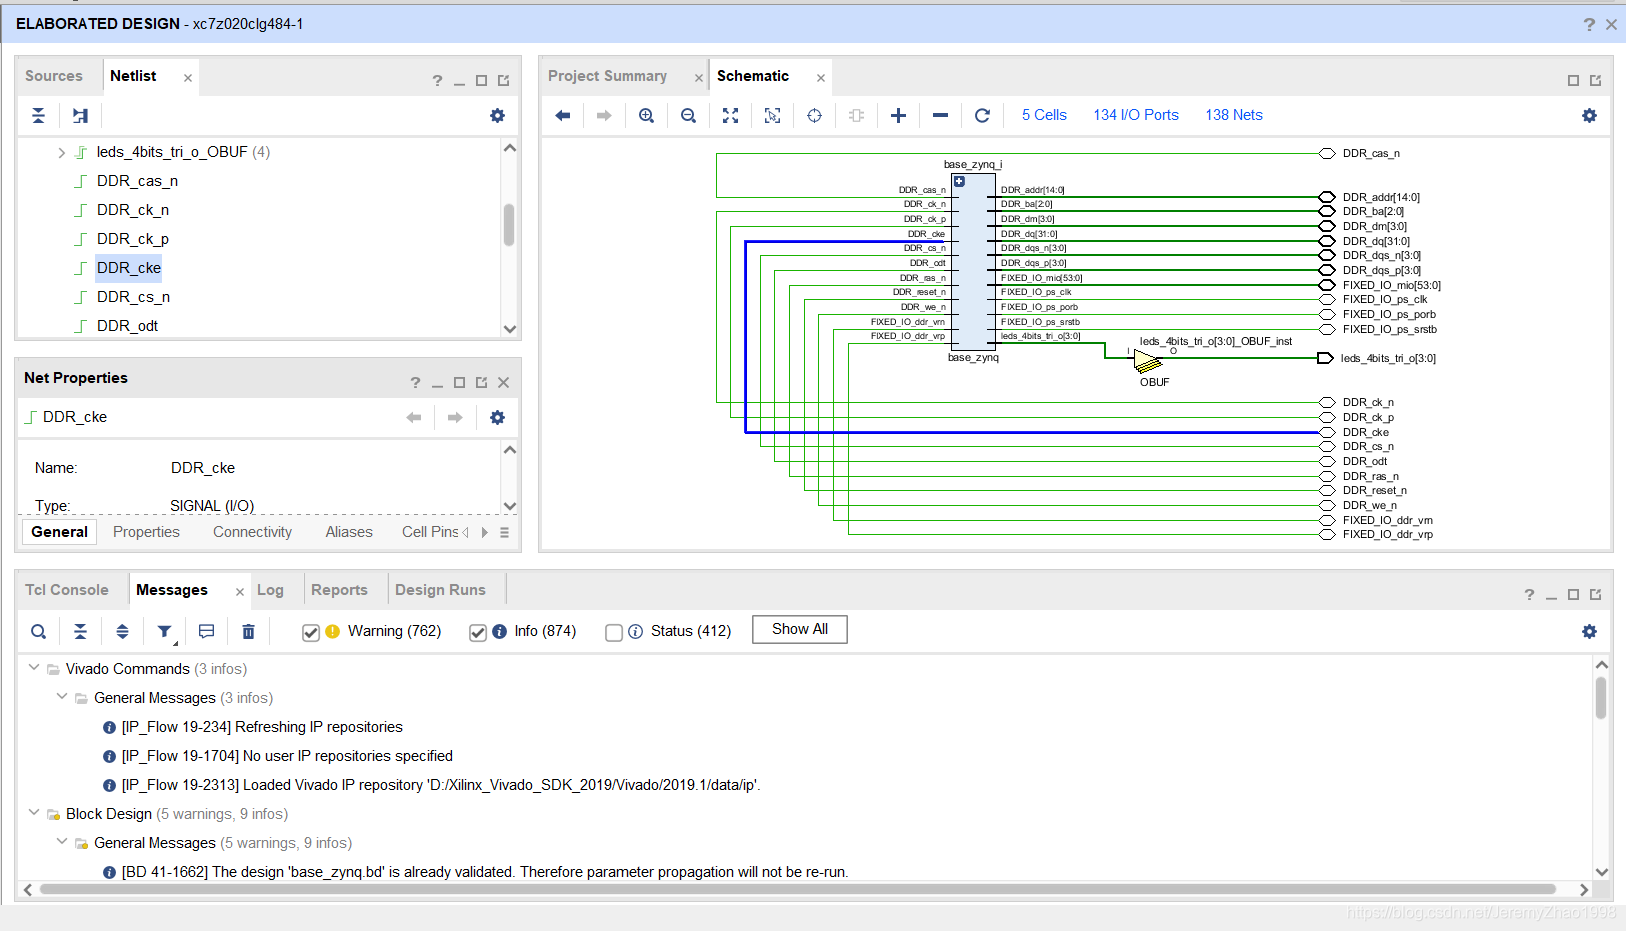The image size is (1626, 931).
Task: Delete messages with trash icon
Action: pyautogui.click(x=248, y=632)
